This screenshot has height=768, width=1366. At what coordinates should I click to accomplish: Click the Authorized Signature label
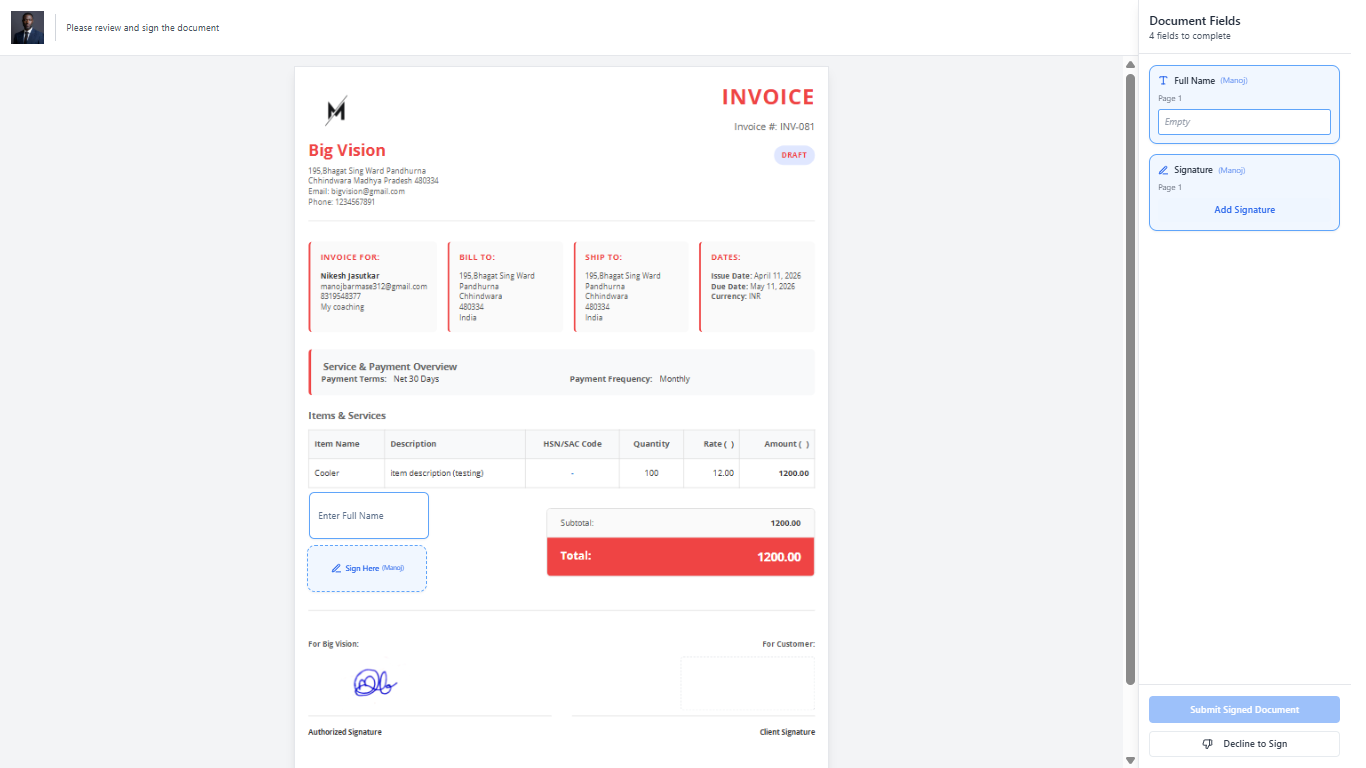[x=345, y=732]
